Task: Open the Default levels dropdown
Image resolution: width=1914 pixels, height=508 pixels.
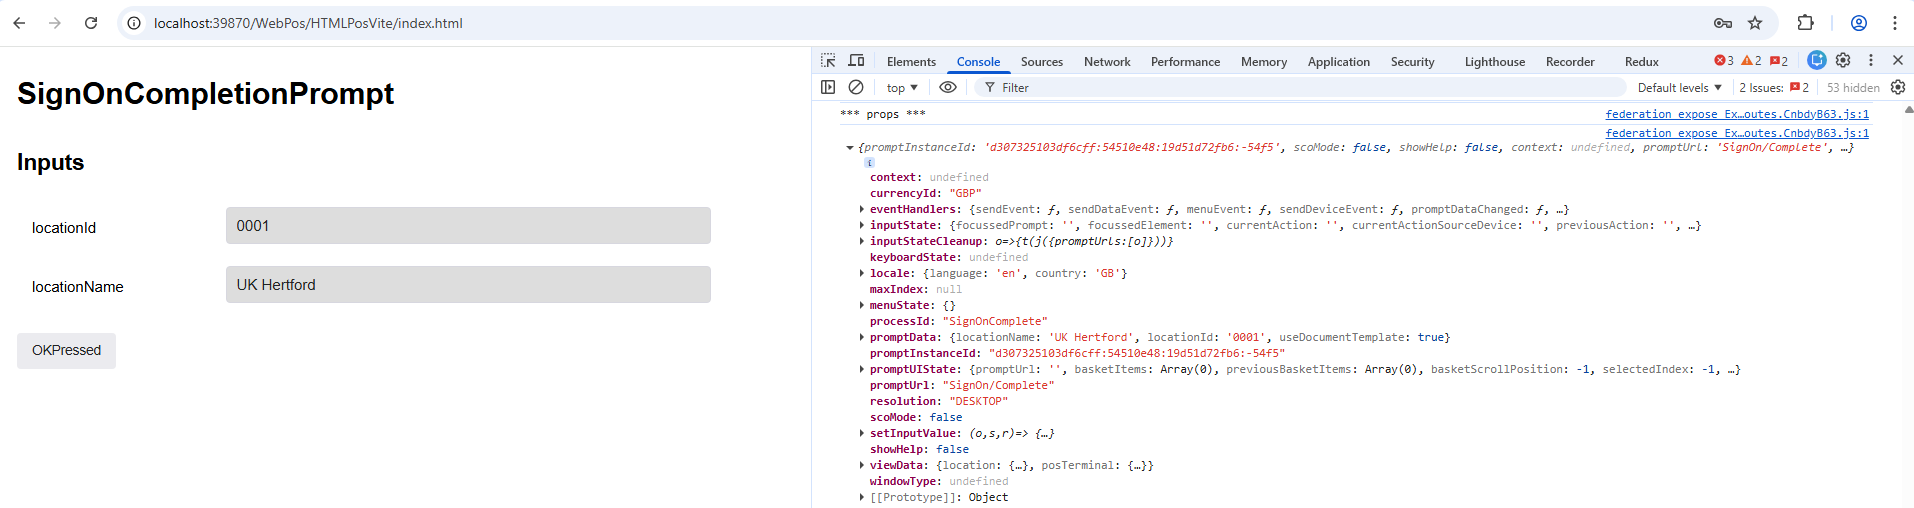Action: click(1679, 88)
